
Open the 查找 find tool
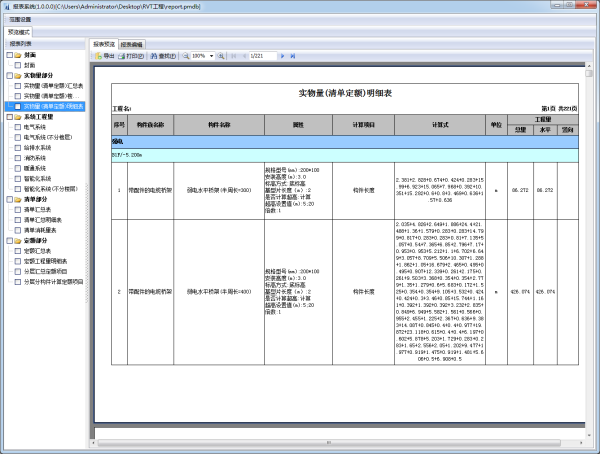click(154, 56)
